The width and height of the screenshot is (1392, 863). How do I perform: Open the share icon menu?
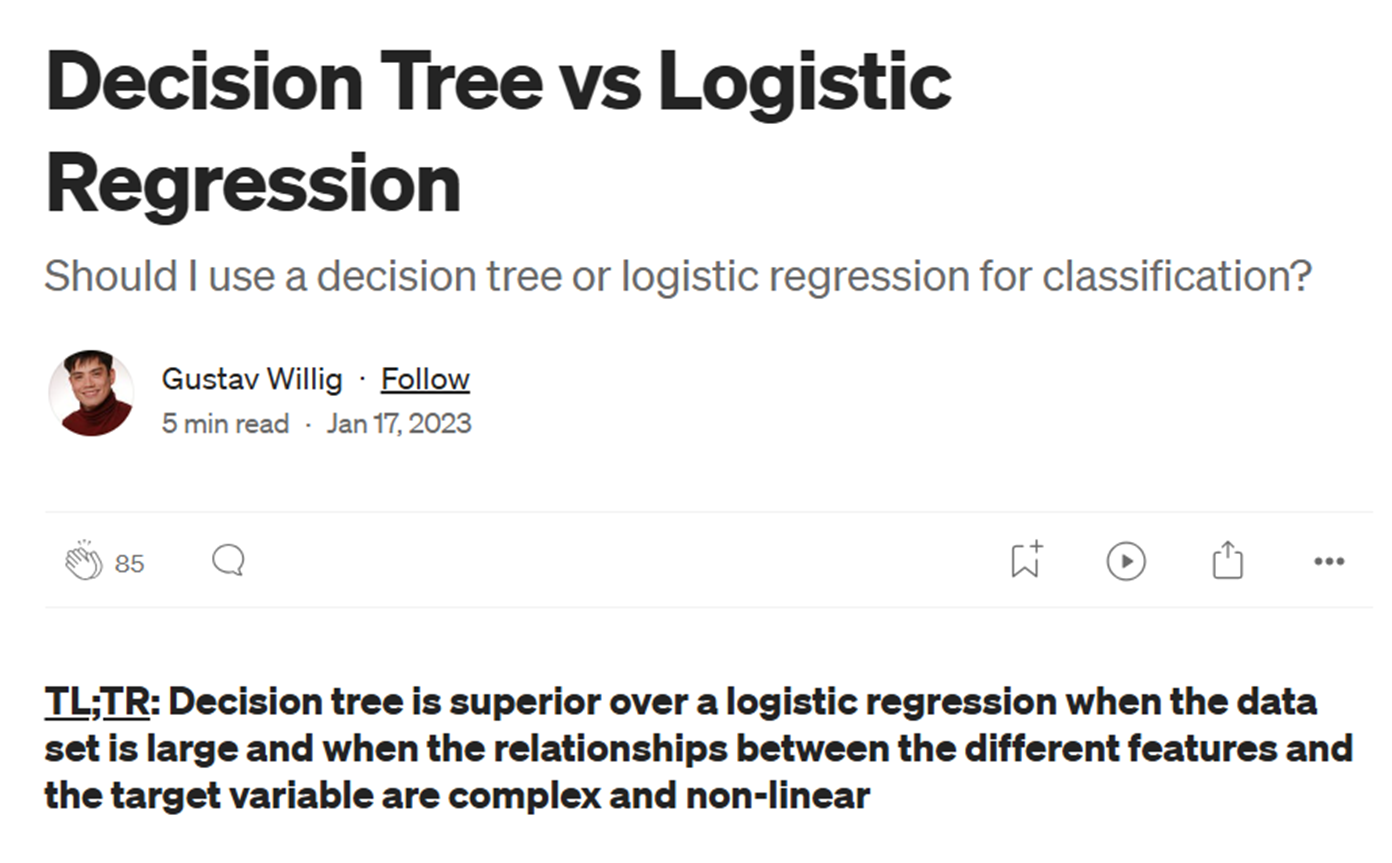point(1227,561)
